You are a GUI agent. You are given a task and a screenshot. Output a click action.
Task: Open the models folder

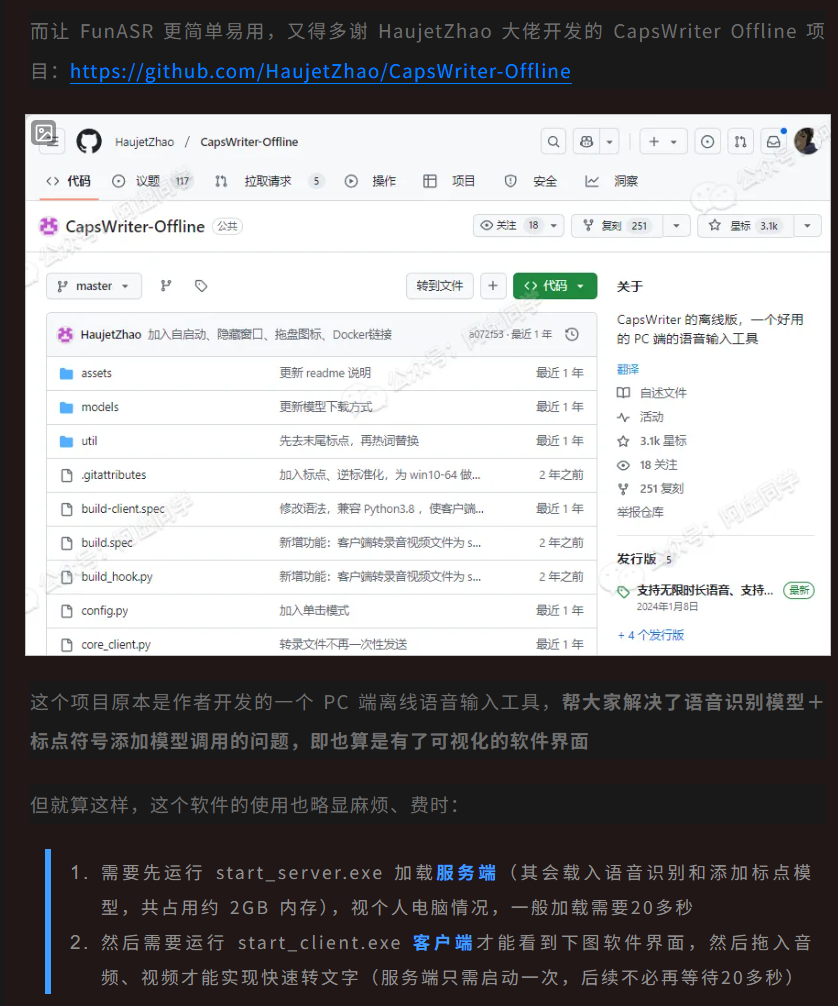click(x=100, y=407)
